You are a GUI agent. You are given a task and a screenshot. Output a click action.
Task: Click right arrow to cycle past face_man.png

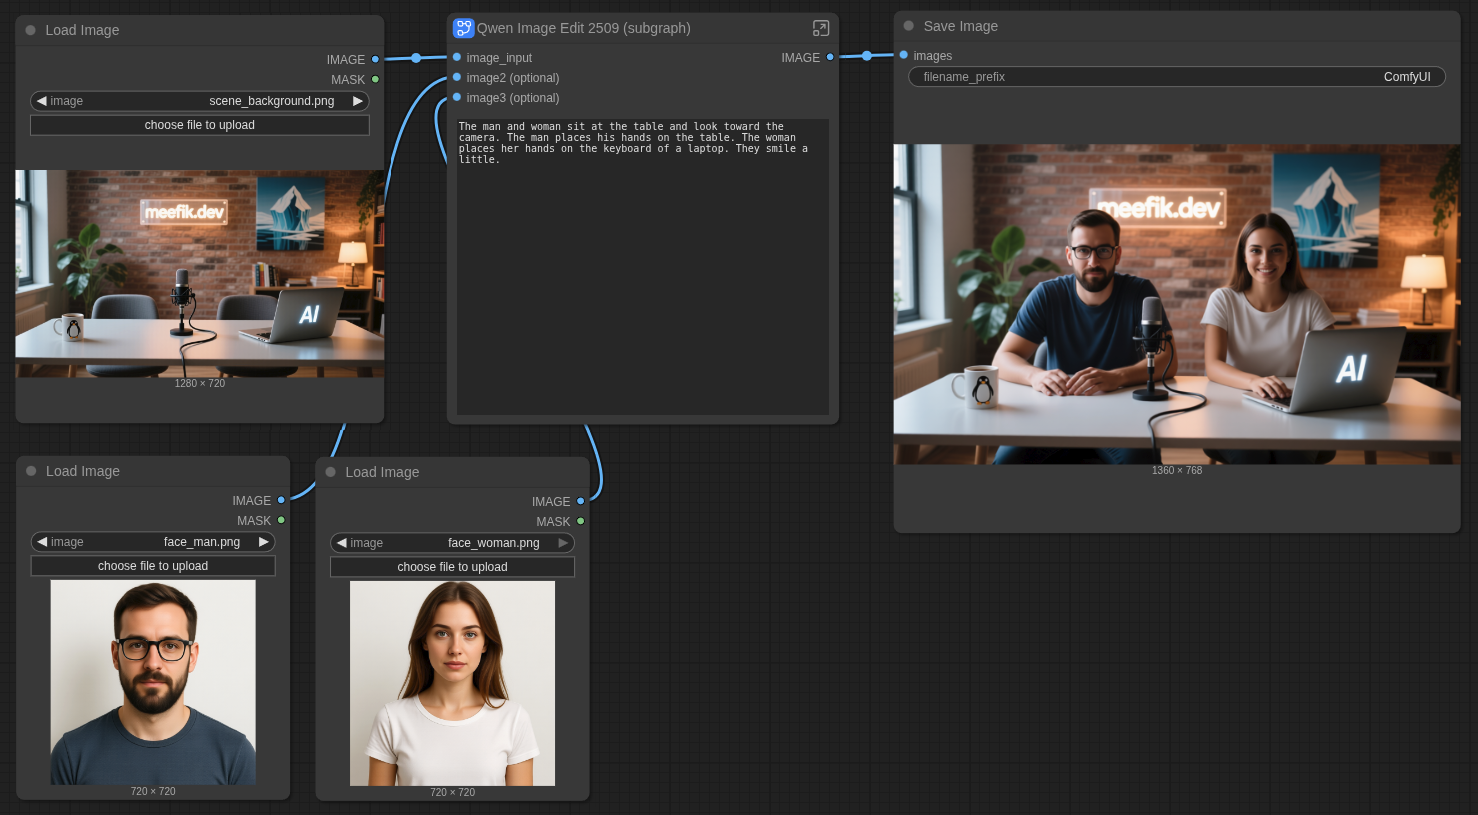pyautogui.click(x=263, y=541)
